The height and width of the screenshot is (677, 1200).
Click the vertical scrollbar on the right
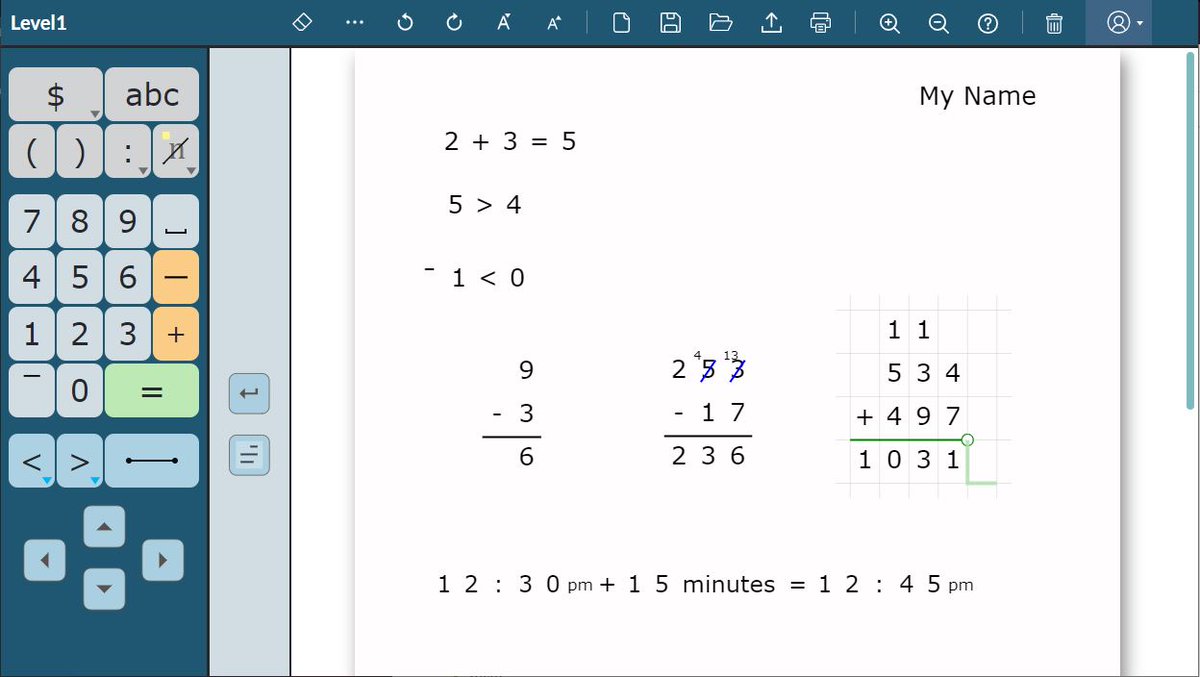click(x=1190, y=230)
